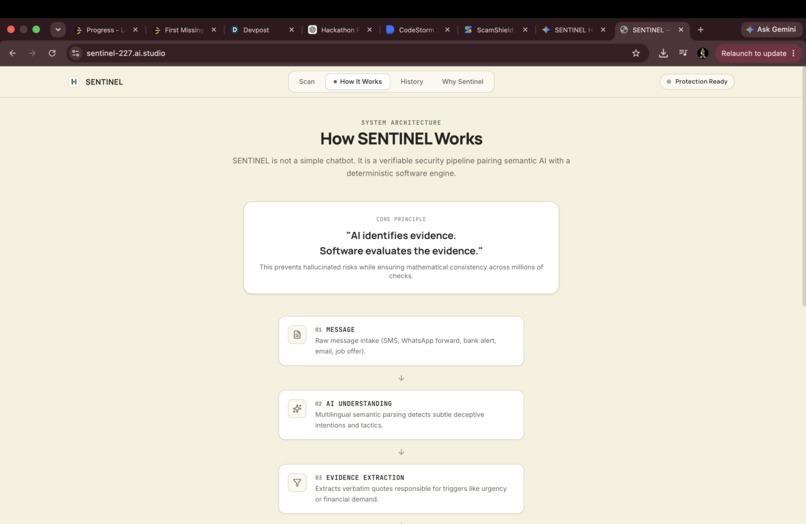Click the "How SENTINEL Works" heading

click(x=401, y=139)
